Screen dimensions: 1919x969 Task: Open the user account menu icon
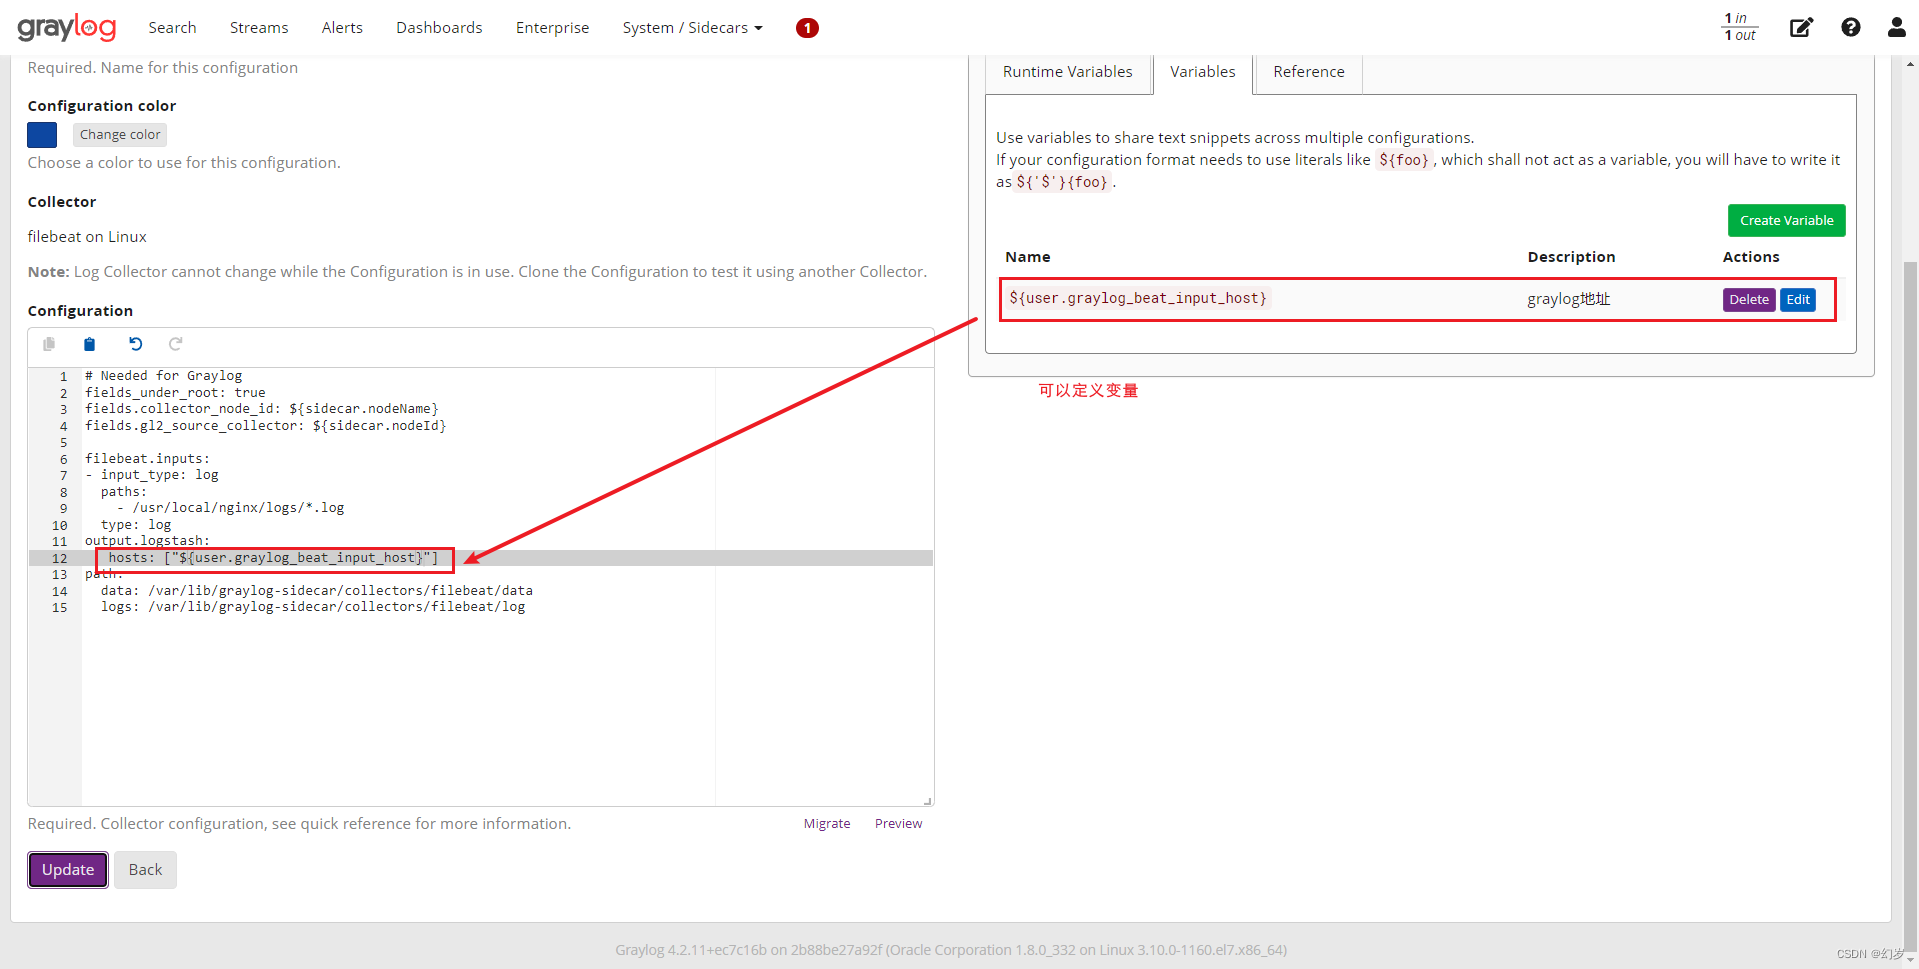pyautogui.click(x=1896, y=27)
